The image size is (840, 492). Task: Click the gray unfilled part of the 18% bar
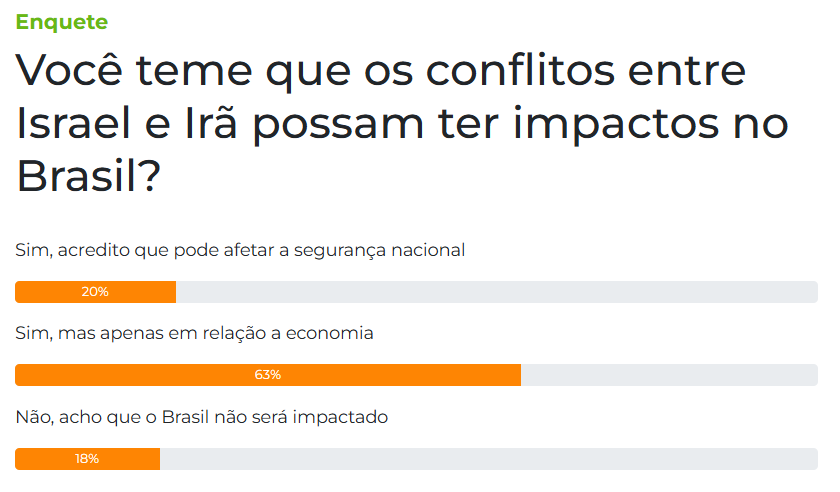(x=488, y=459)
